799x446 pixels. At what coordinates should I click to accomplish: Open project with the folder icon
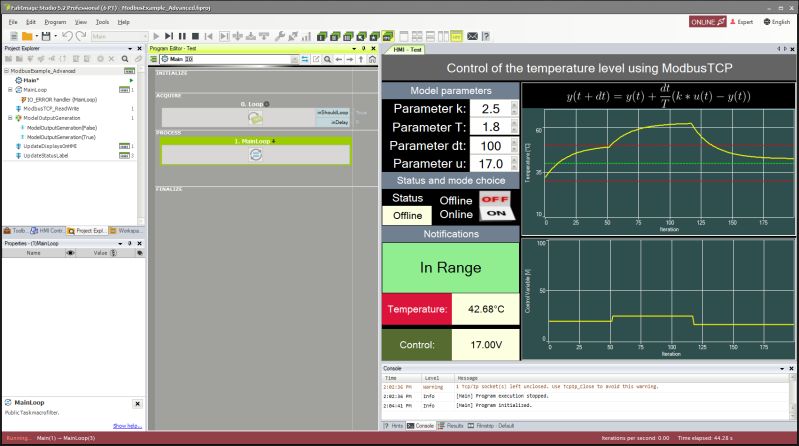27,36
